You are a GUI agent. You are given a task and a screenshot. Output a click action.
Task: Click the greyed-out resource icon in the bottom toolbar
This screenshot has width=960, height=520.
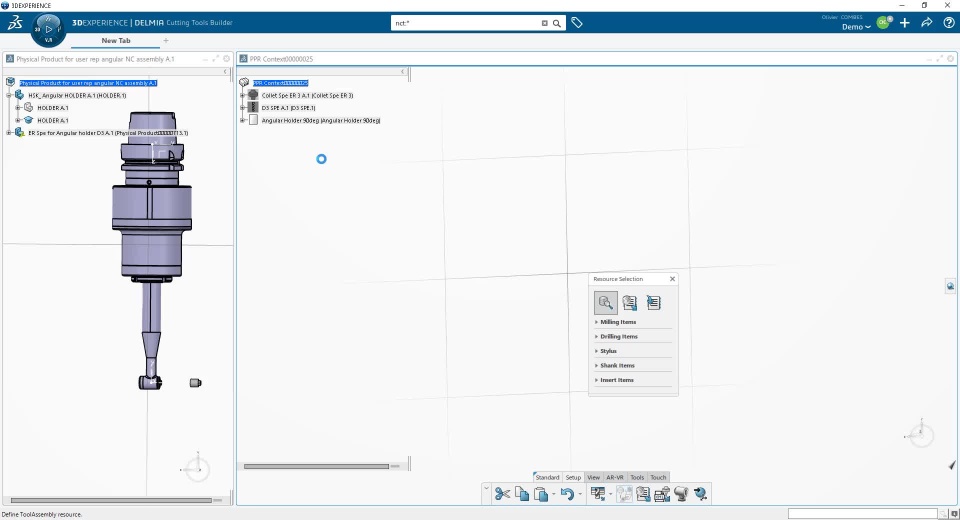tap(624, 494)
